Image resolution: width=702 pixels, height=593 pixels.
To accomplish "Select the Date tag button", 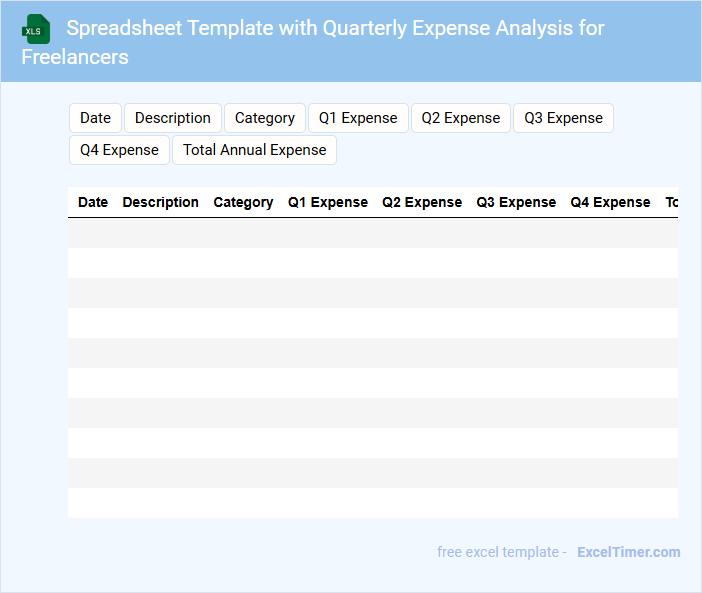I will coord(95,118).
